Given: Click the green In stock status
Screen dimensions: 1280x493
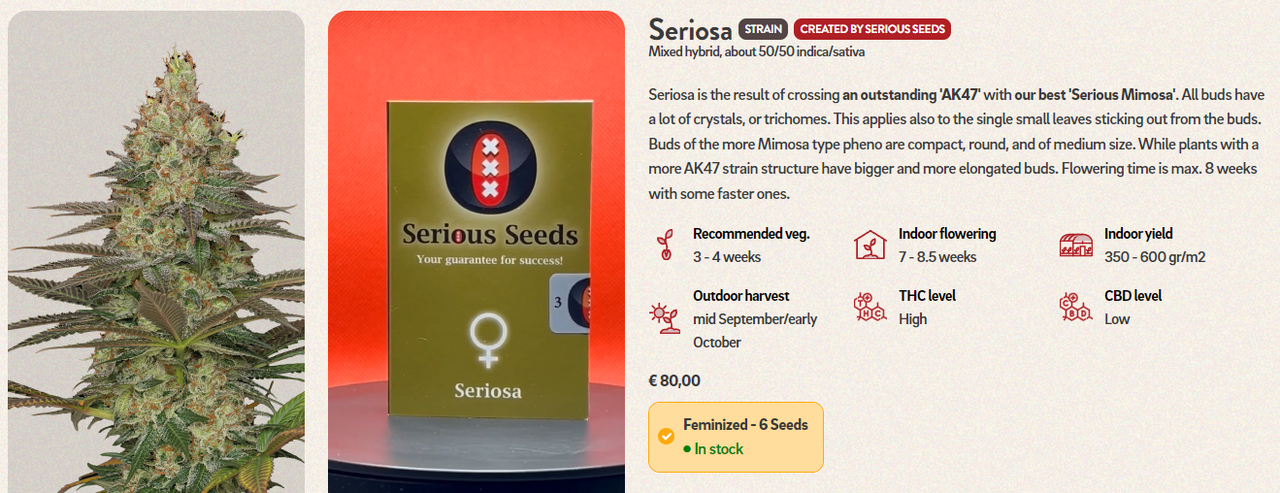Looking at the screenshot, I should [x=718, y=449].
